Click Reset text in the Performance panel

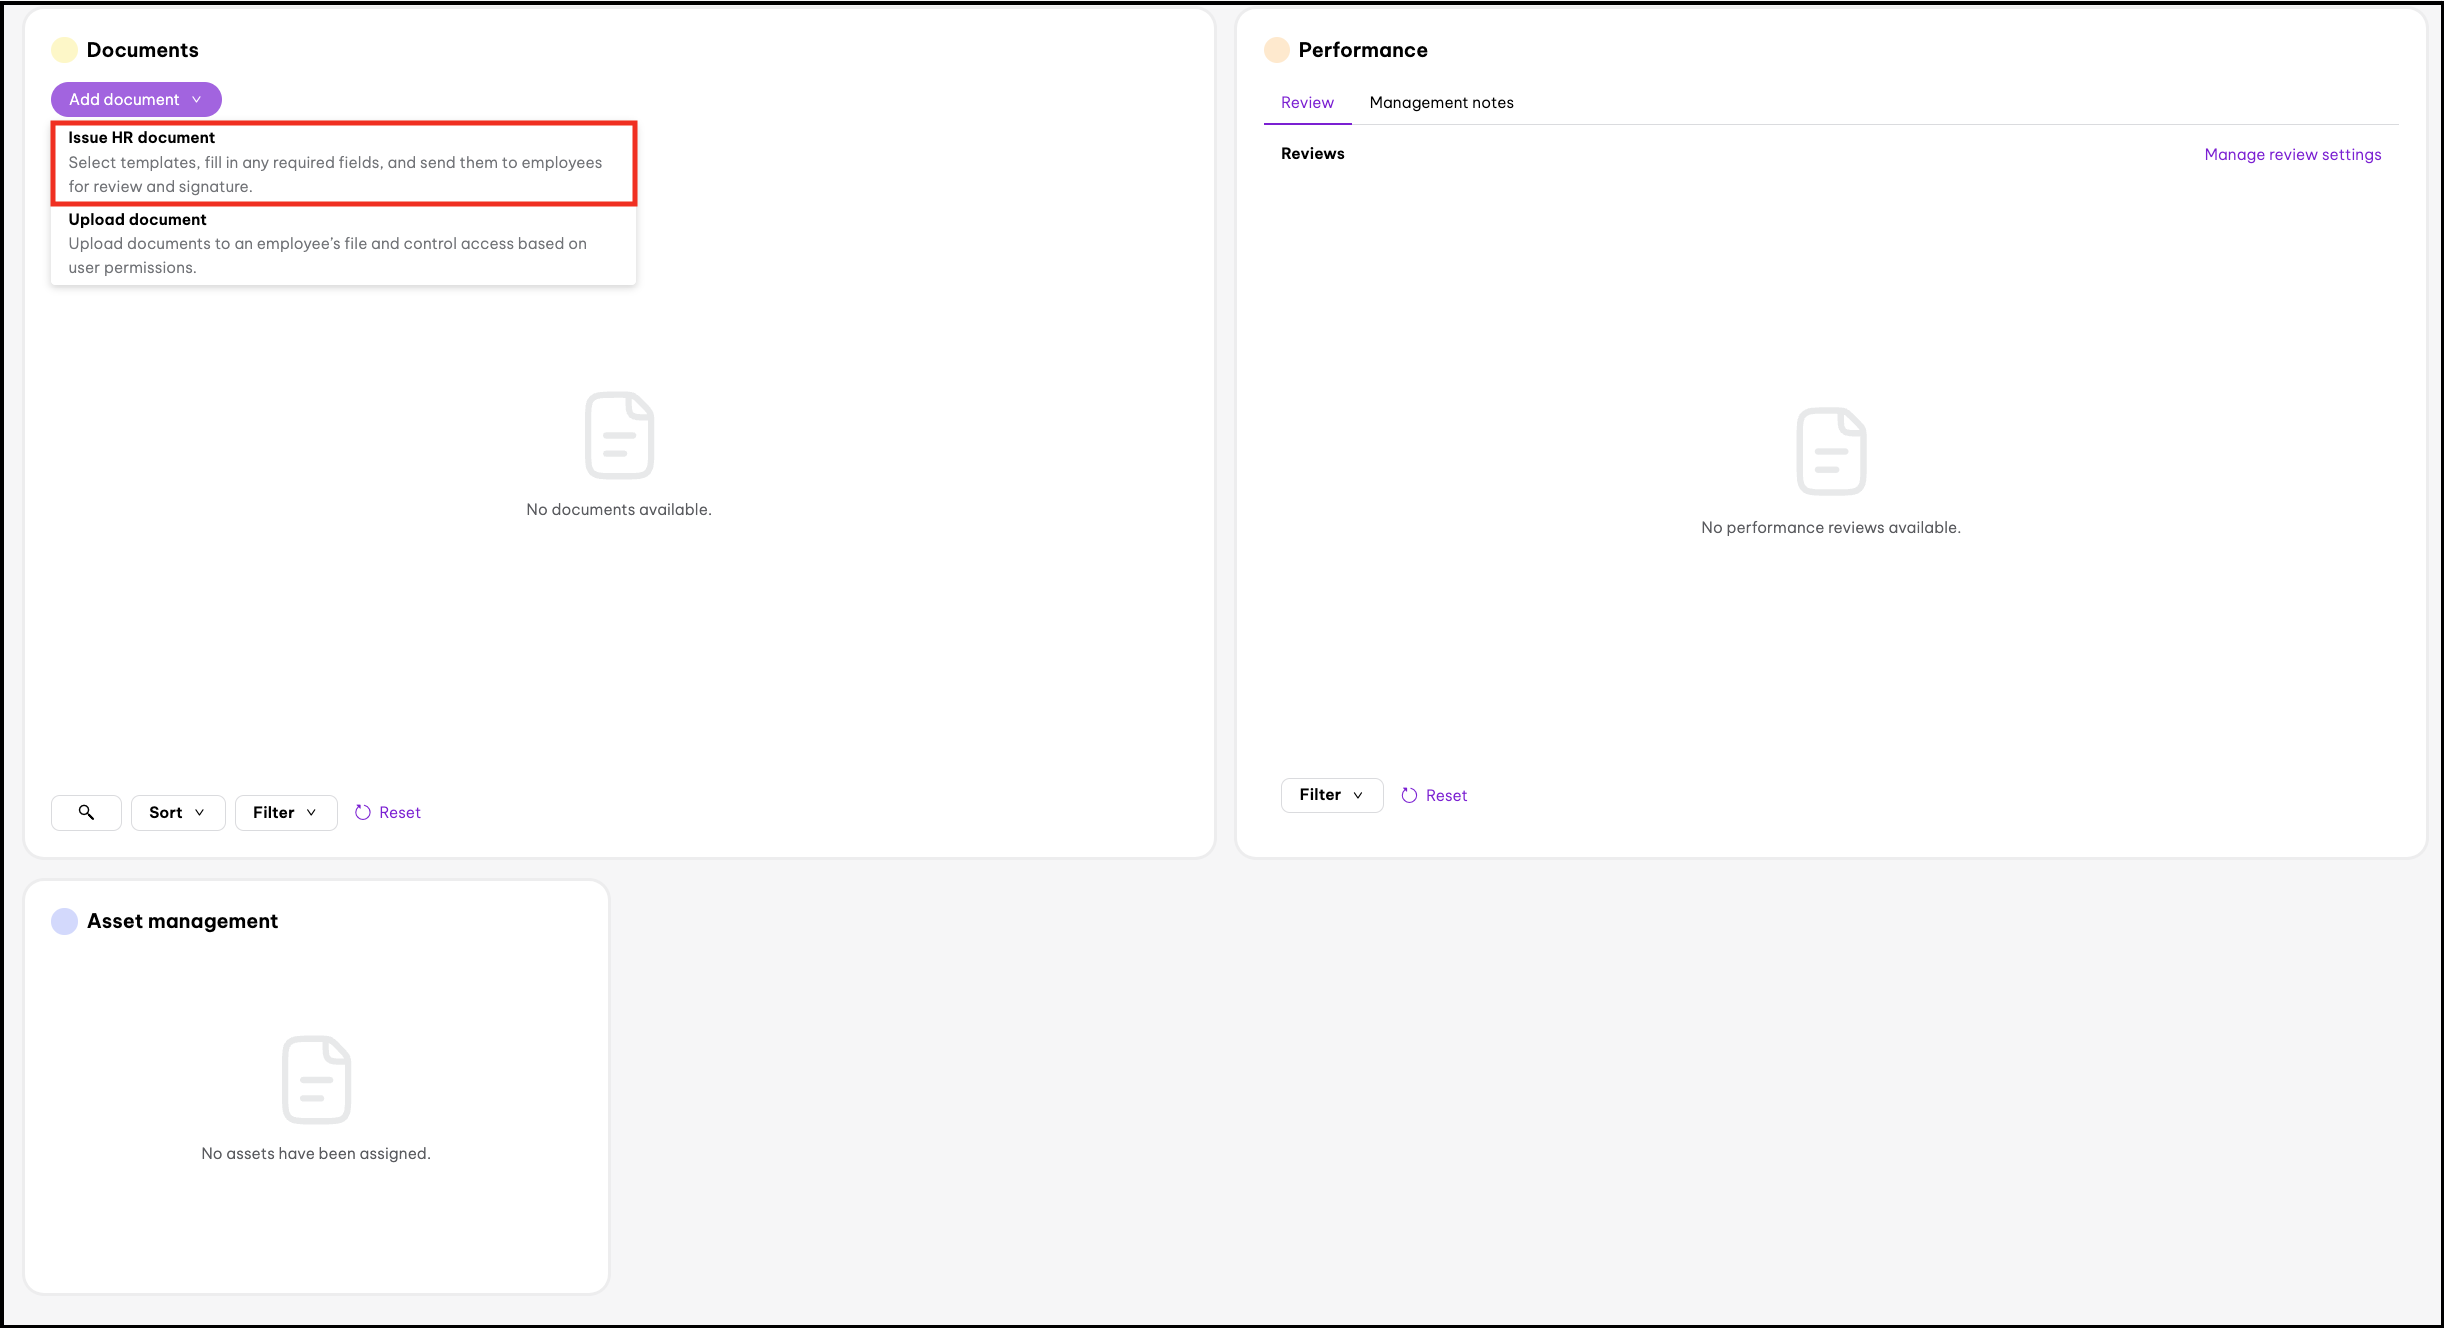(1446, 795)
